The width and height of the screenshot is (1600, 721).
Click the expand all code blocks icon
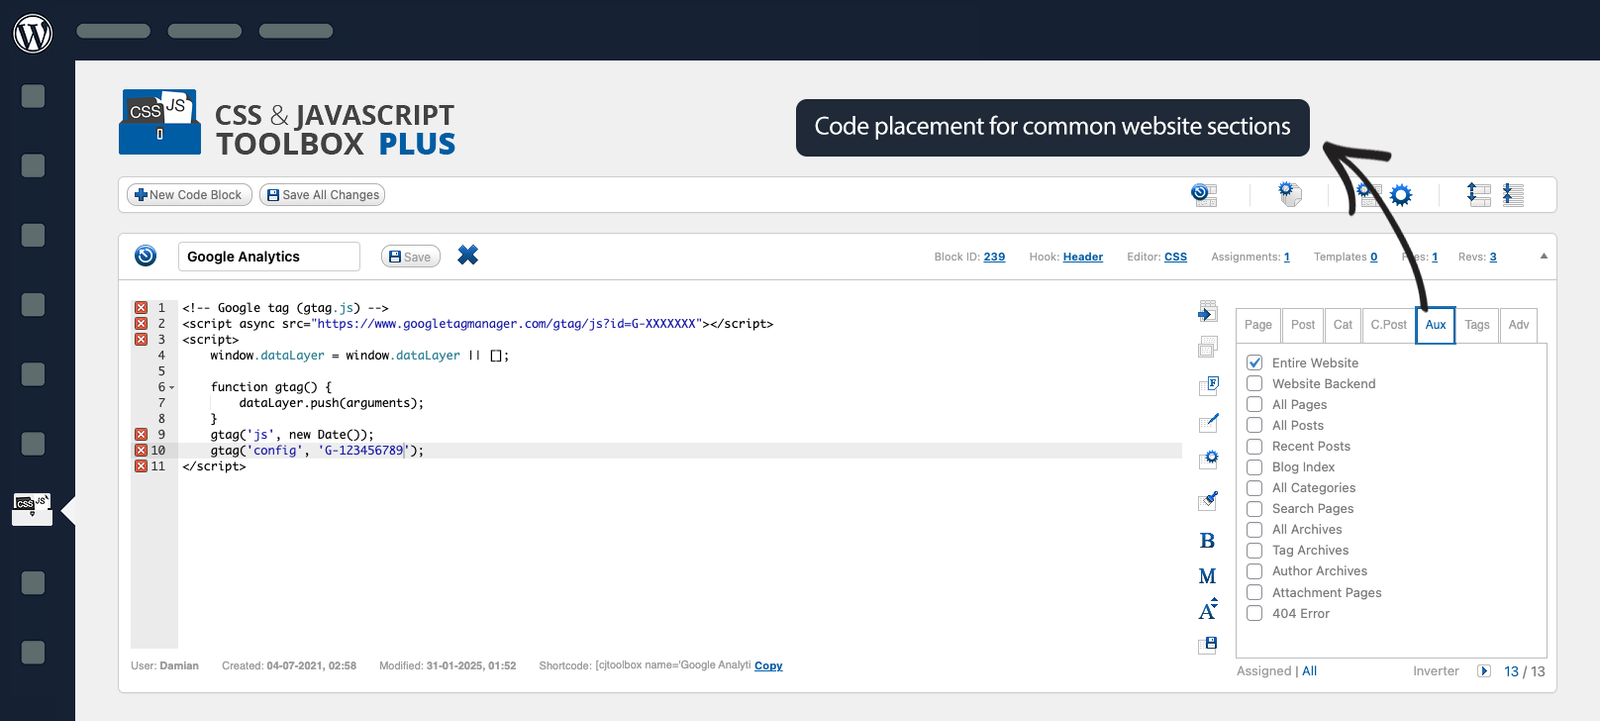point(1479,194)
